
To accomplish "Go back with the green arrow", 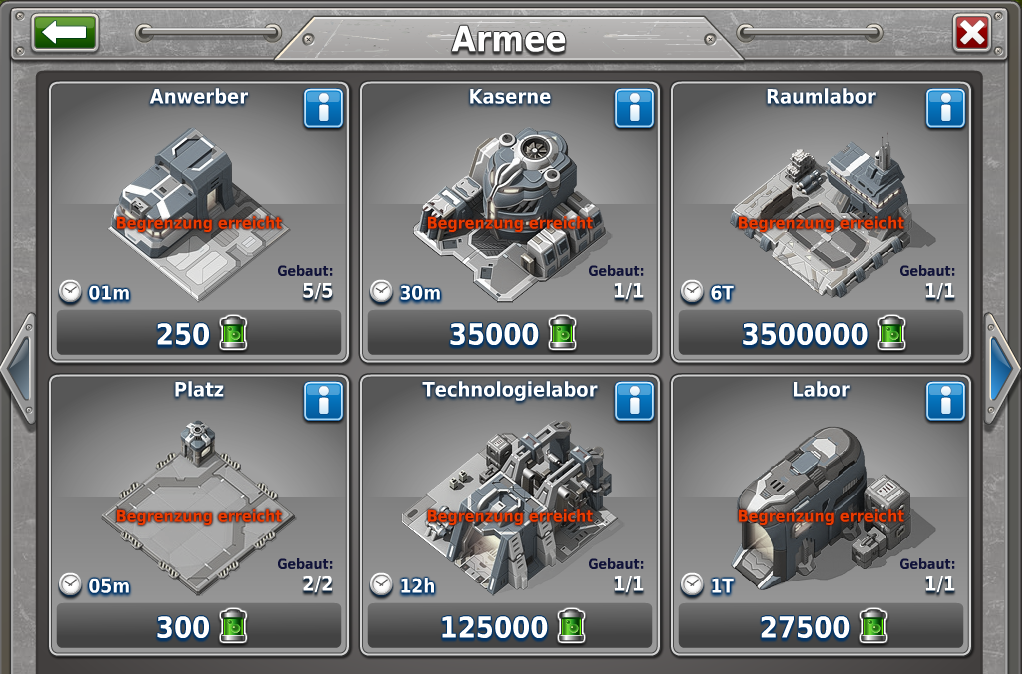I will (65, 32).
